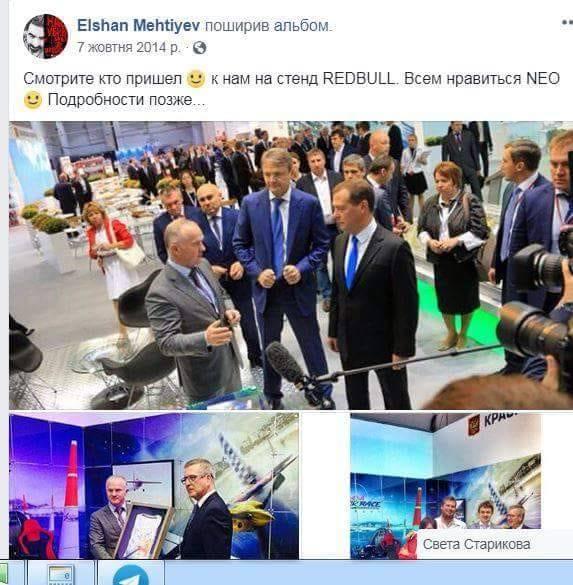The height and width of the screenshot is (585, 573).
Task: Click the smiley emoji before "Подробности"
Action: point(33,100)
